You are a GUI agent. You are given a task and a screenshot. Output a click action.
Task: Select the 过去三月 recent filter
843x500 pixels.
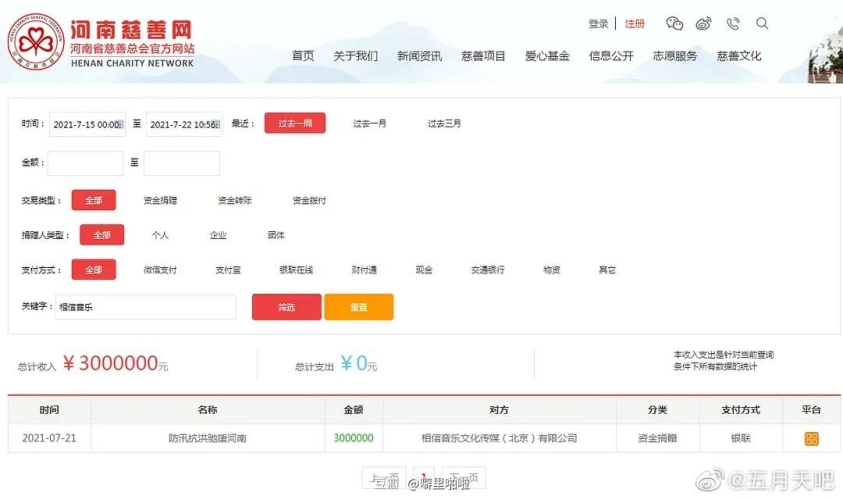coord(444,123)
